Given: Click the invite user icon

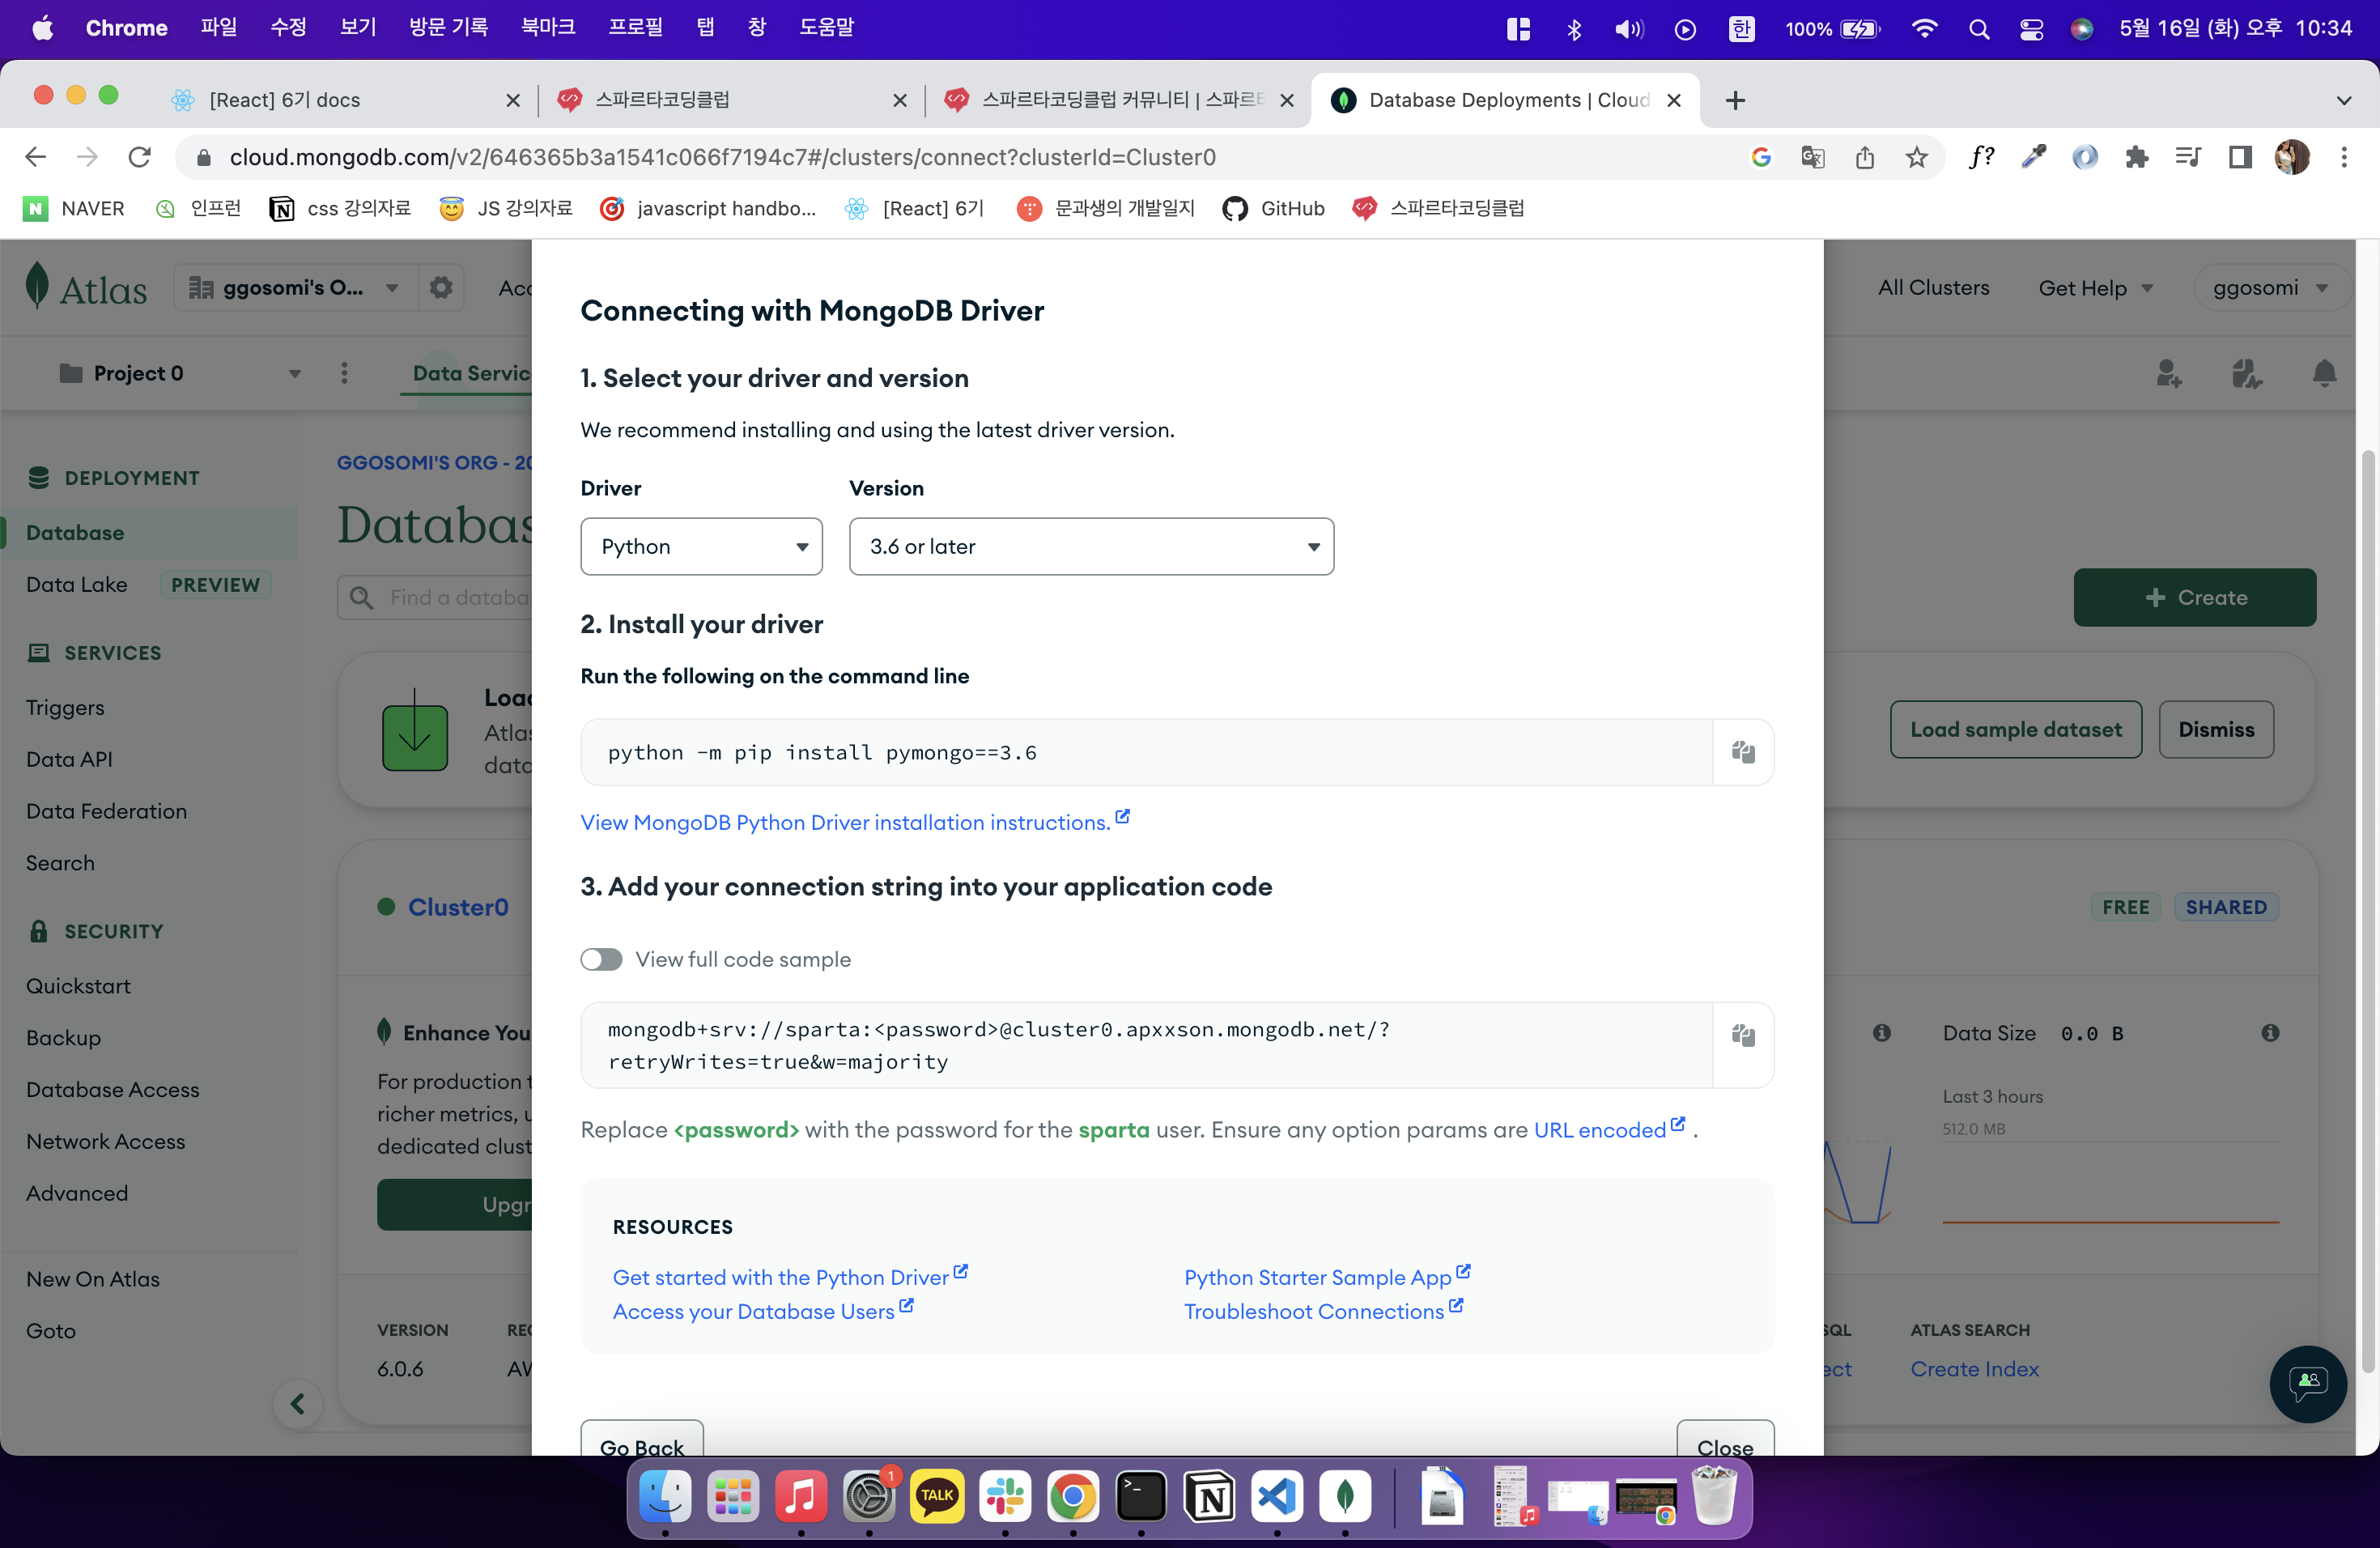Looking at the screenshot, I should coord(2168,374).
